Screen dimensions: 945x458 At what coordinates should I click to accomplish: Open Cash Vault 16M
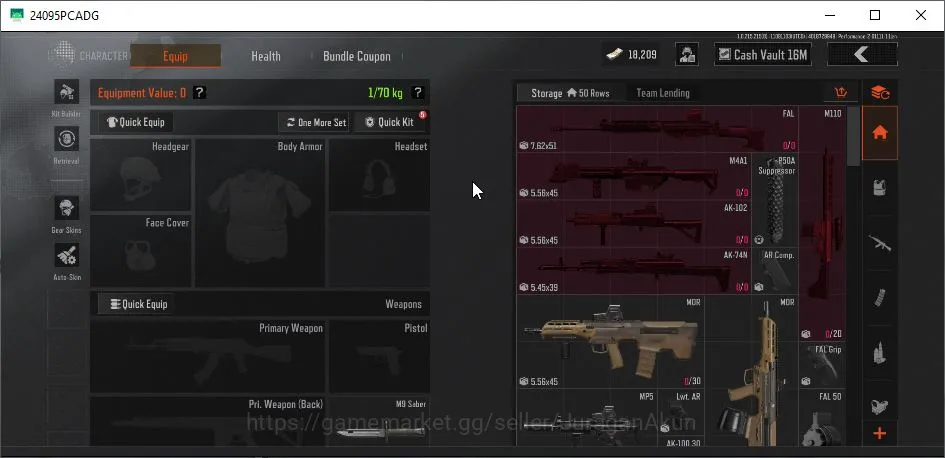pyautogui.click(x=763, y=54)
